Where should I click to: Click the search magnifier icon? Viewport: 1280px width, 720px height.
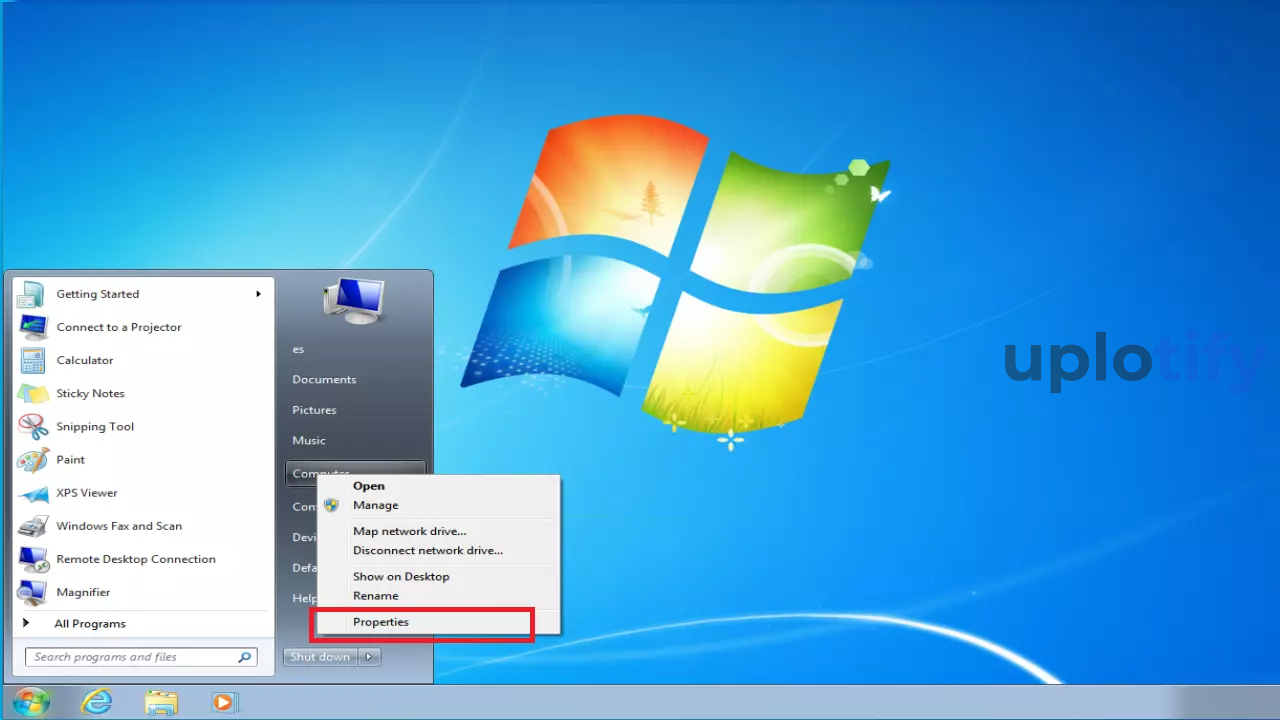(244, 657)
